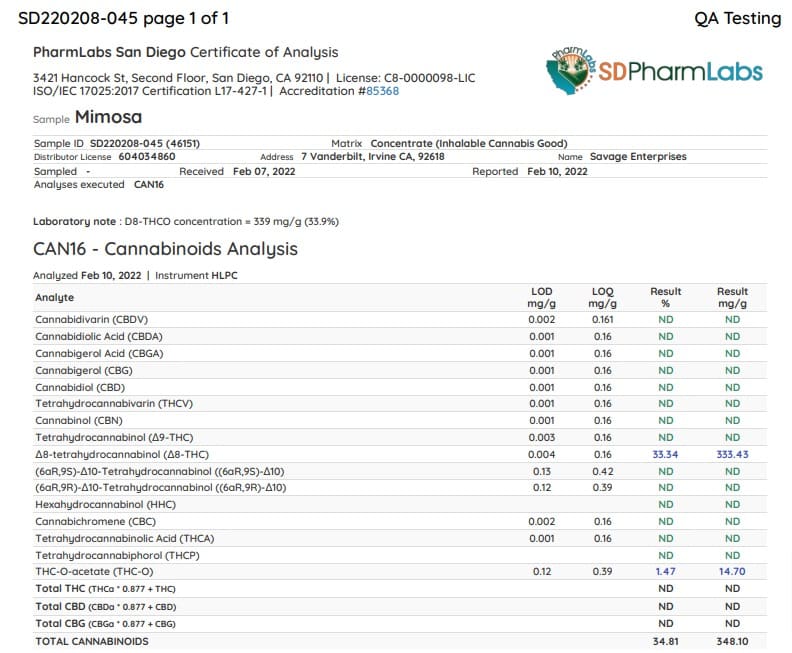Click THC-O-acetate result 14.70 mg/g
792x653 pixels.
(732, 572)
